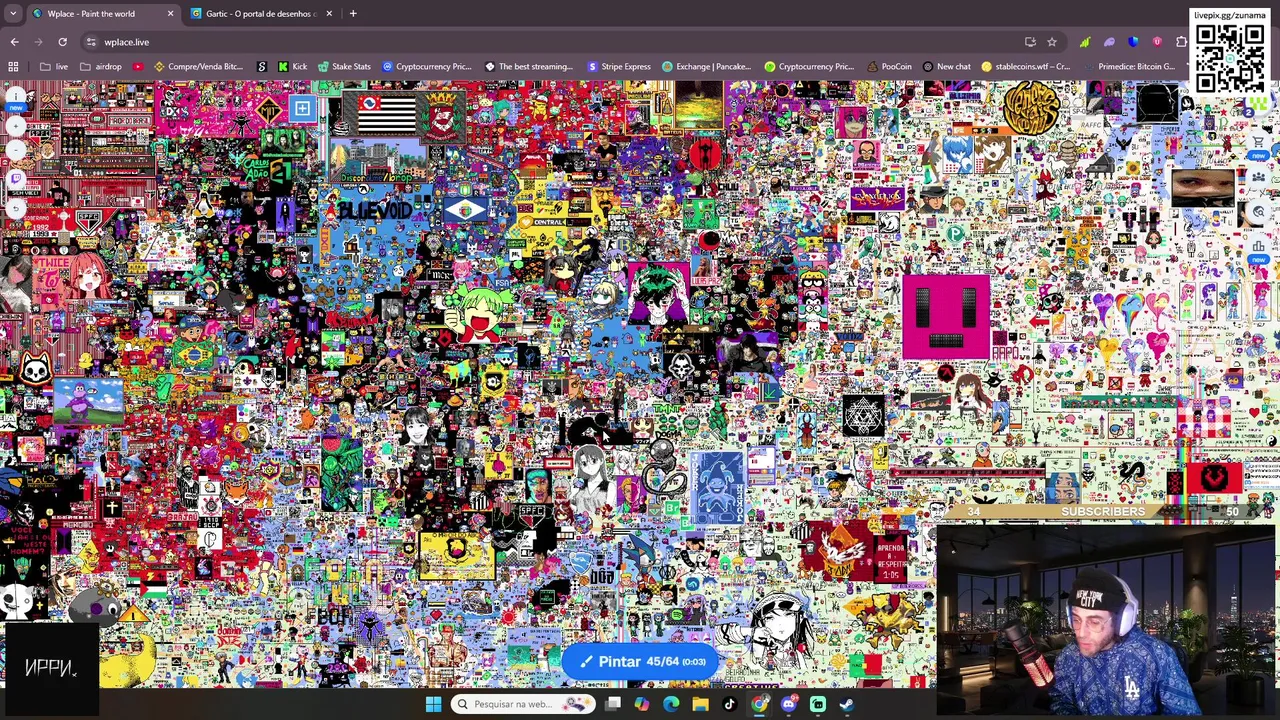Screen dimensions: 1280x720
Task: Bookmark this page with the star icon
Action: tap(1051, 42)
